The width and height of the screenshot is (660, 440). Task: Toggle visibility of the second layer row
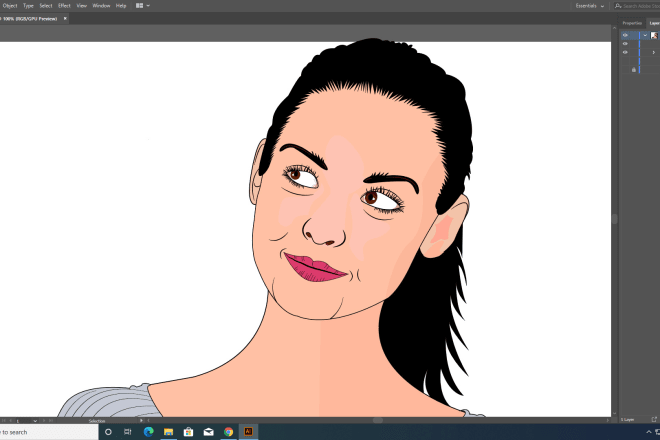[625, 44]
